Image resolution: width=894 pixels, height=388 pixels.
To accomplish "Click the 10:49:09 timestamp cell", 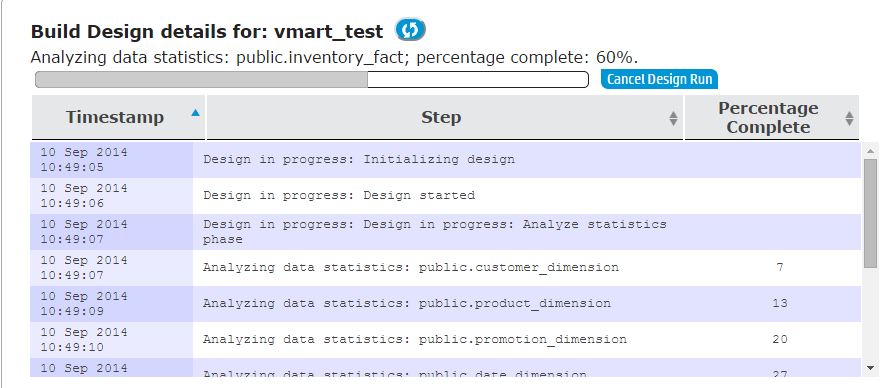I will (x=112, y=304).
